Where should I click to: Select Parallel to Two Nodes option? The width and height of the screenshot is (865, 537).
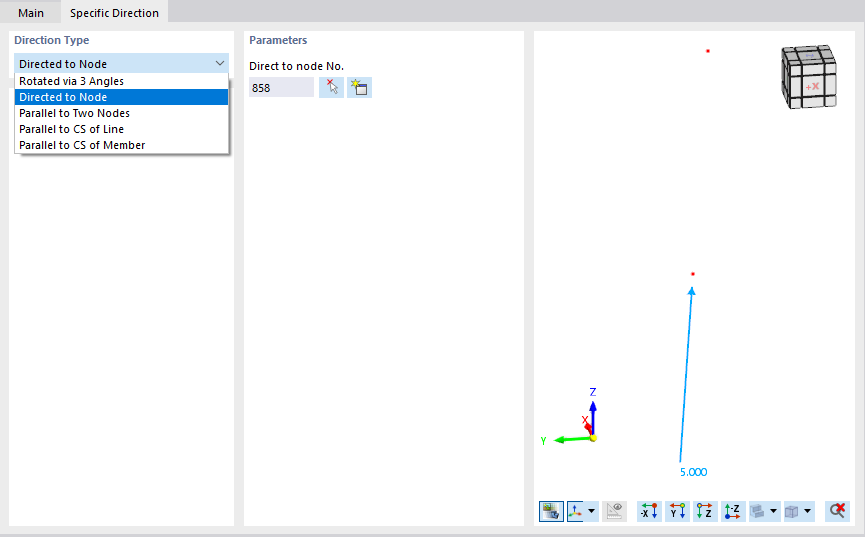click(121, 113)
